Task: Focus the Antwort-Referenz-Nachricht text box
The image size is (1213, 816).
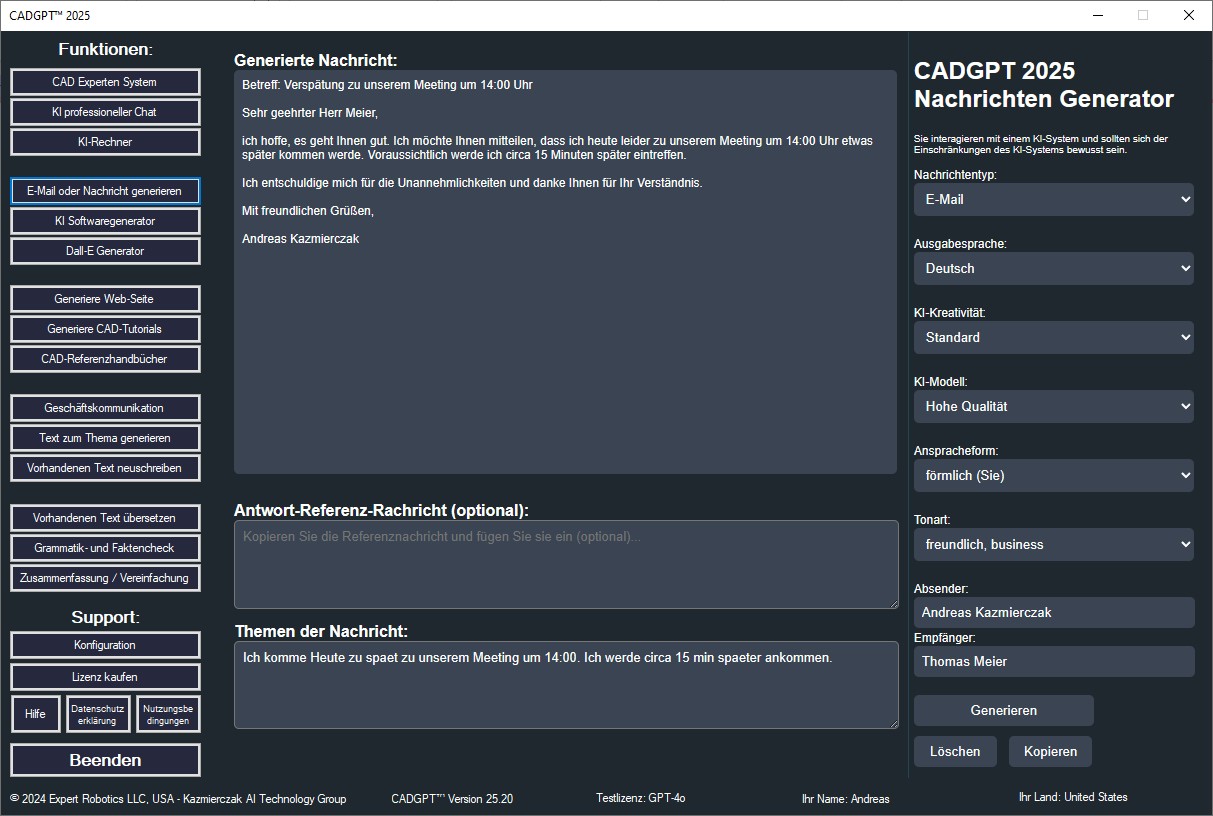Action: (566, 564)
